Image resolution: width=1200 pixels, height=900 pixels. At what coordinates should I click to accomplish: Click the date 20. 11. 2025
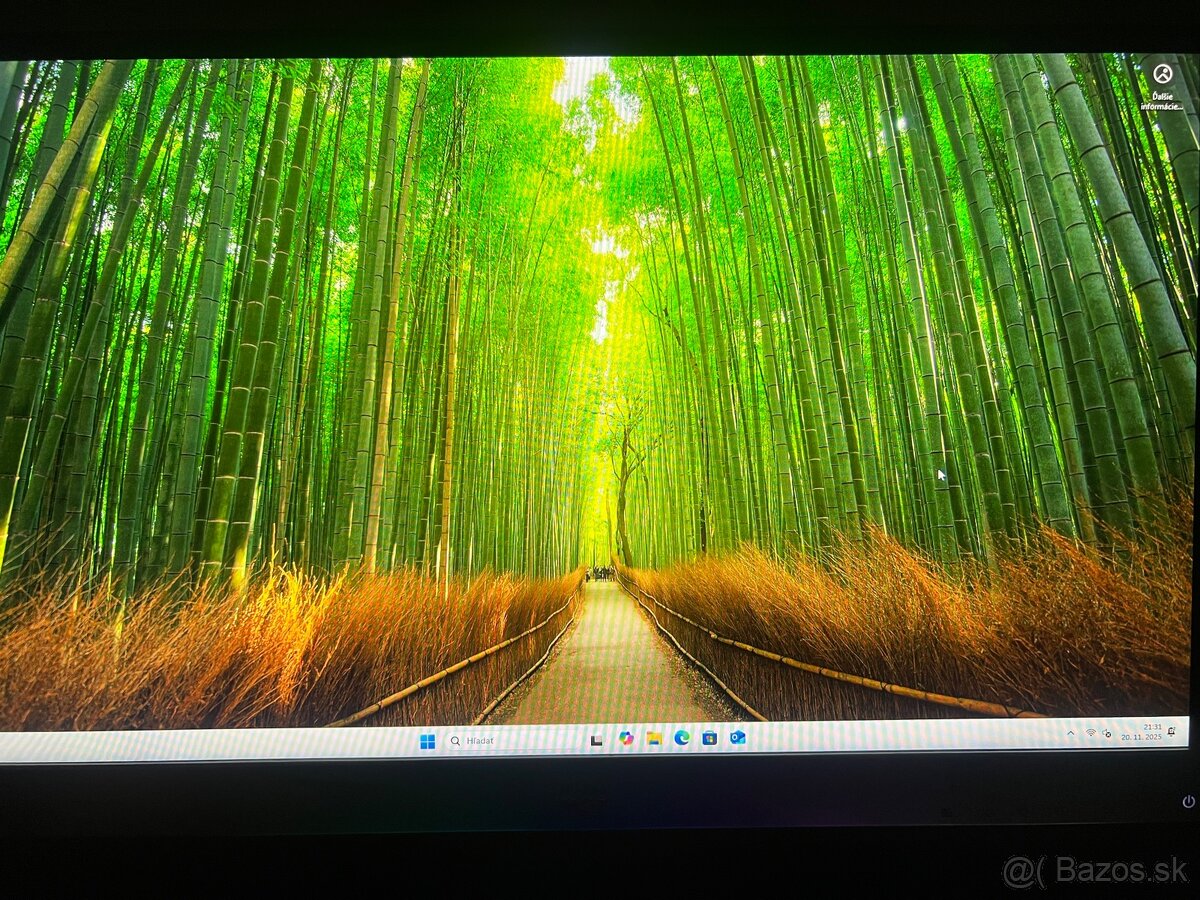coord(1142,736)
